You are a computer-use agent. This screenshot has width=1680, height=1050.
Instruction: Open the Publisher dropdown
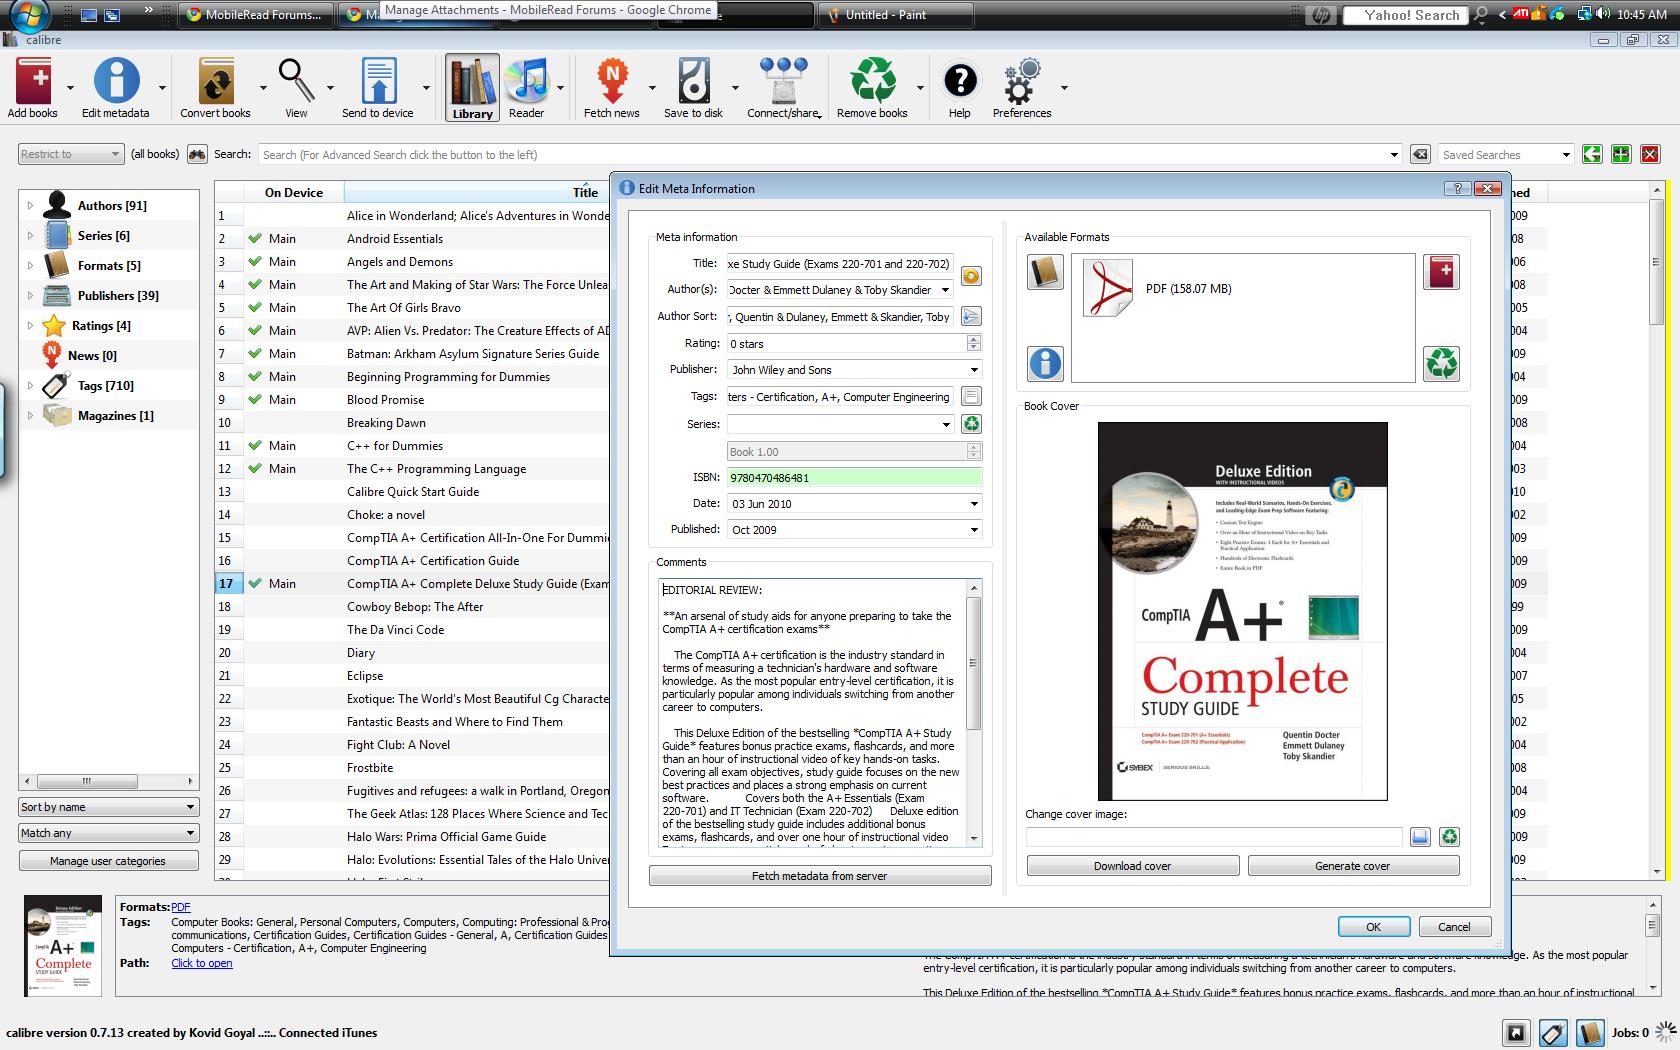[974, 370]
